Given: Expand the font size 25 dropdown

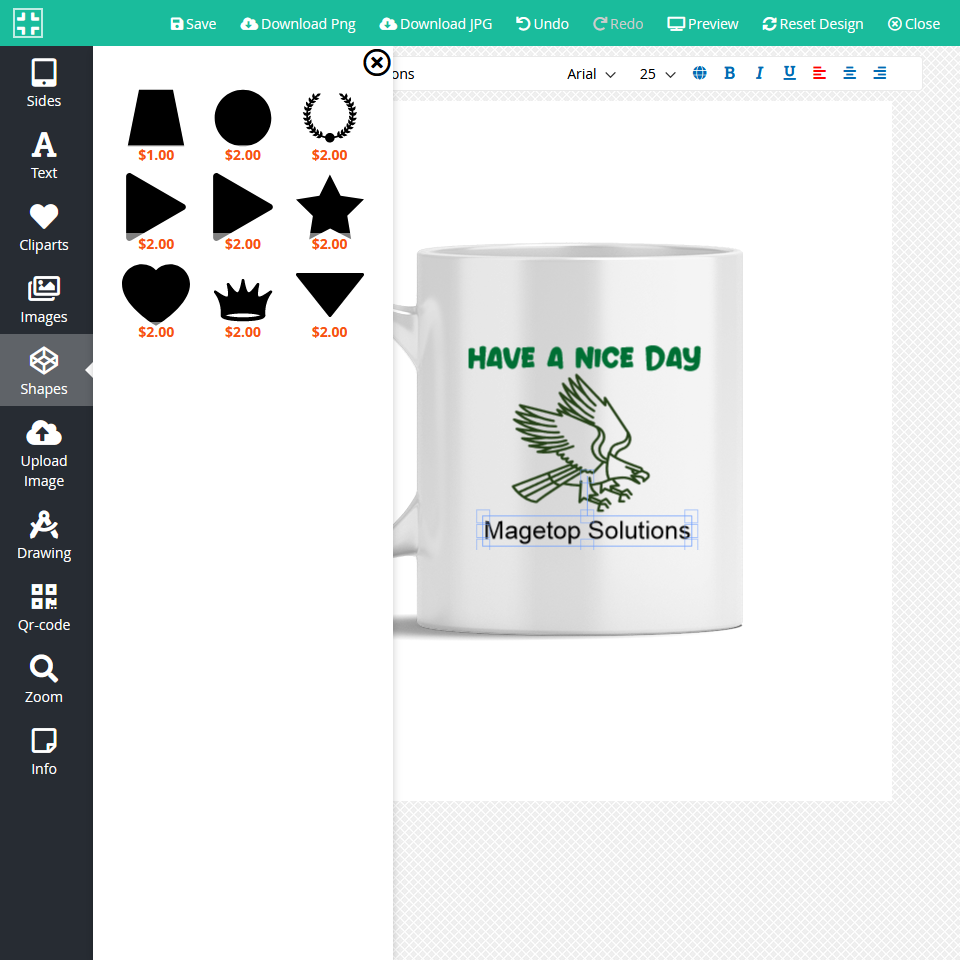Looking at the screenshot, I should (657, 74).
